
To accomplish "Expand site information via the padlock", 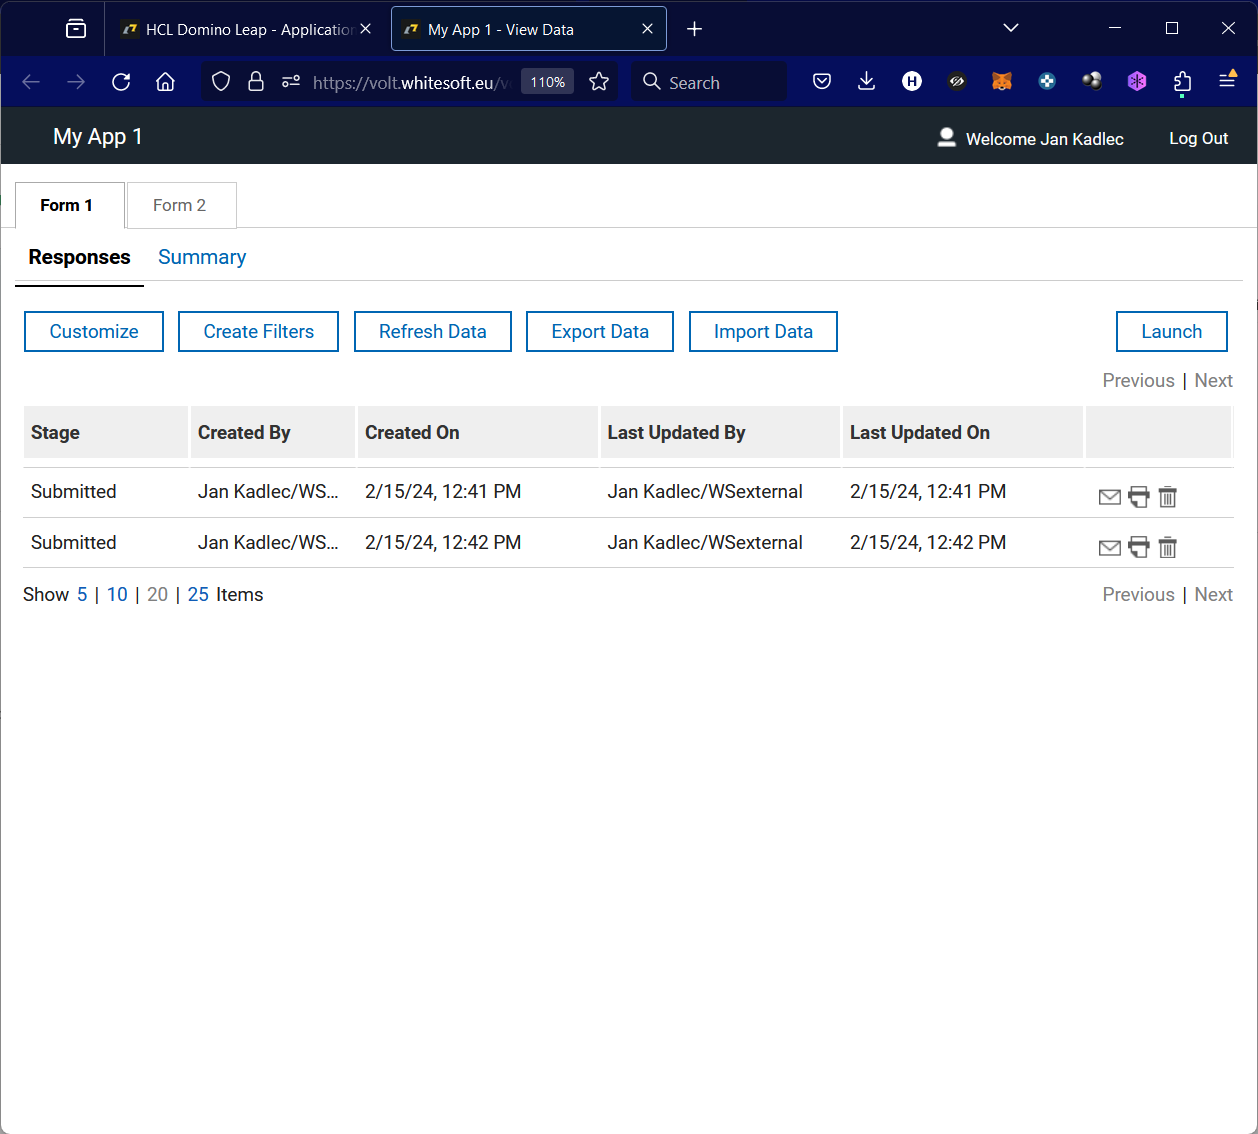I will click(256, 81).
